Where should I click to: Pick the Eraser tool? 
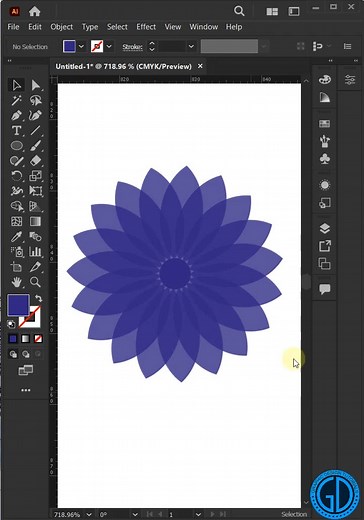pos(35,161)
